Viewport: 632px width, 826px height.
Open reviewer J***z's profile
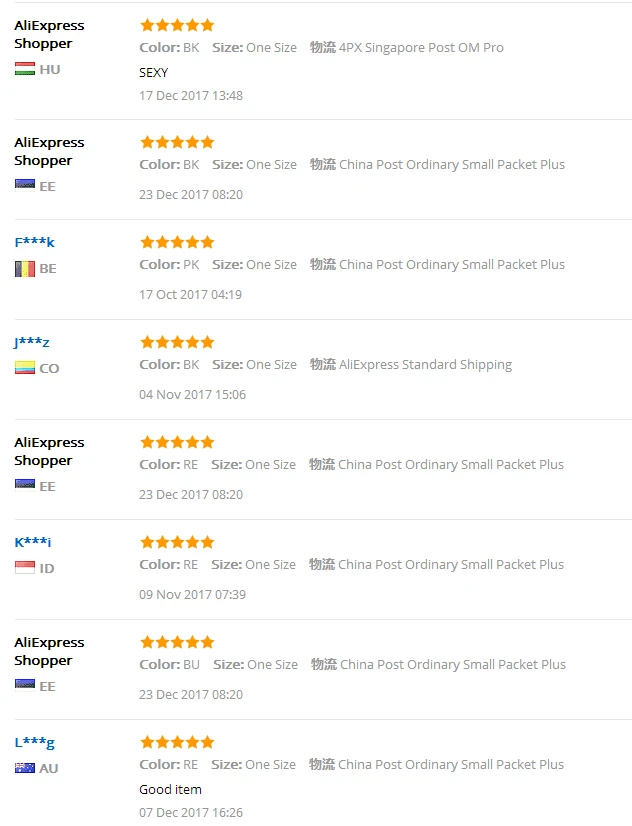pyautogui.click(x=32, y=342)
